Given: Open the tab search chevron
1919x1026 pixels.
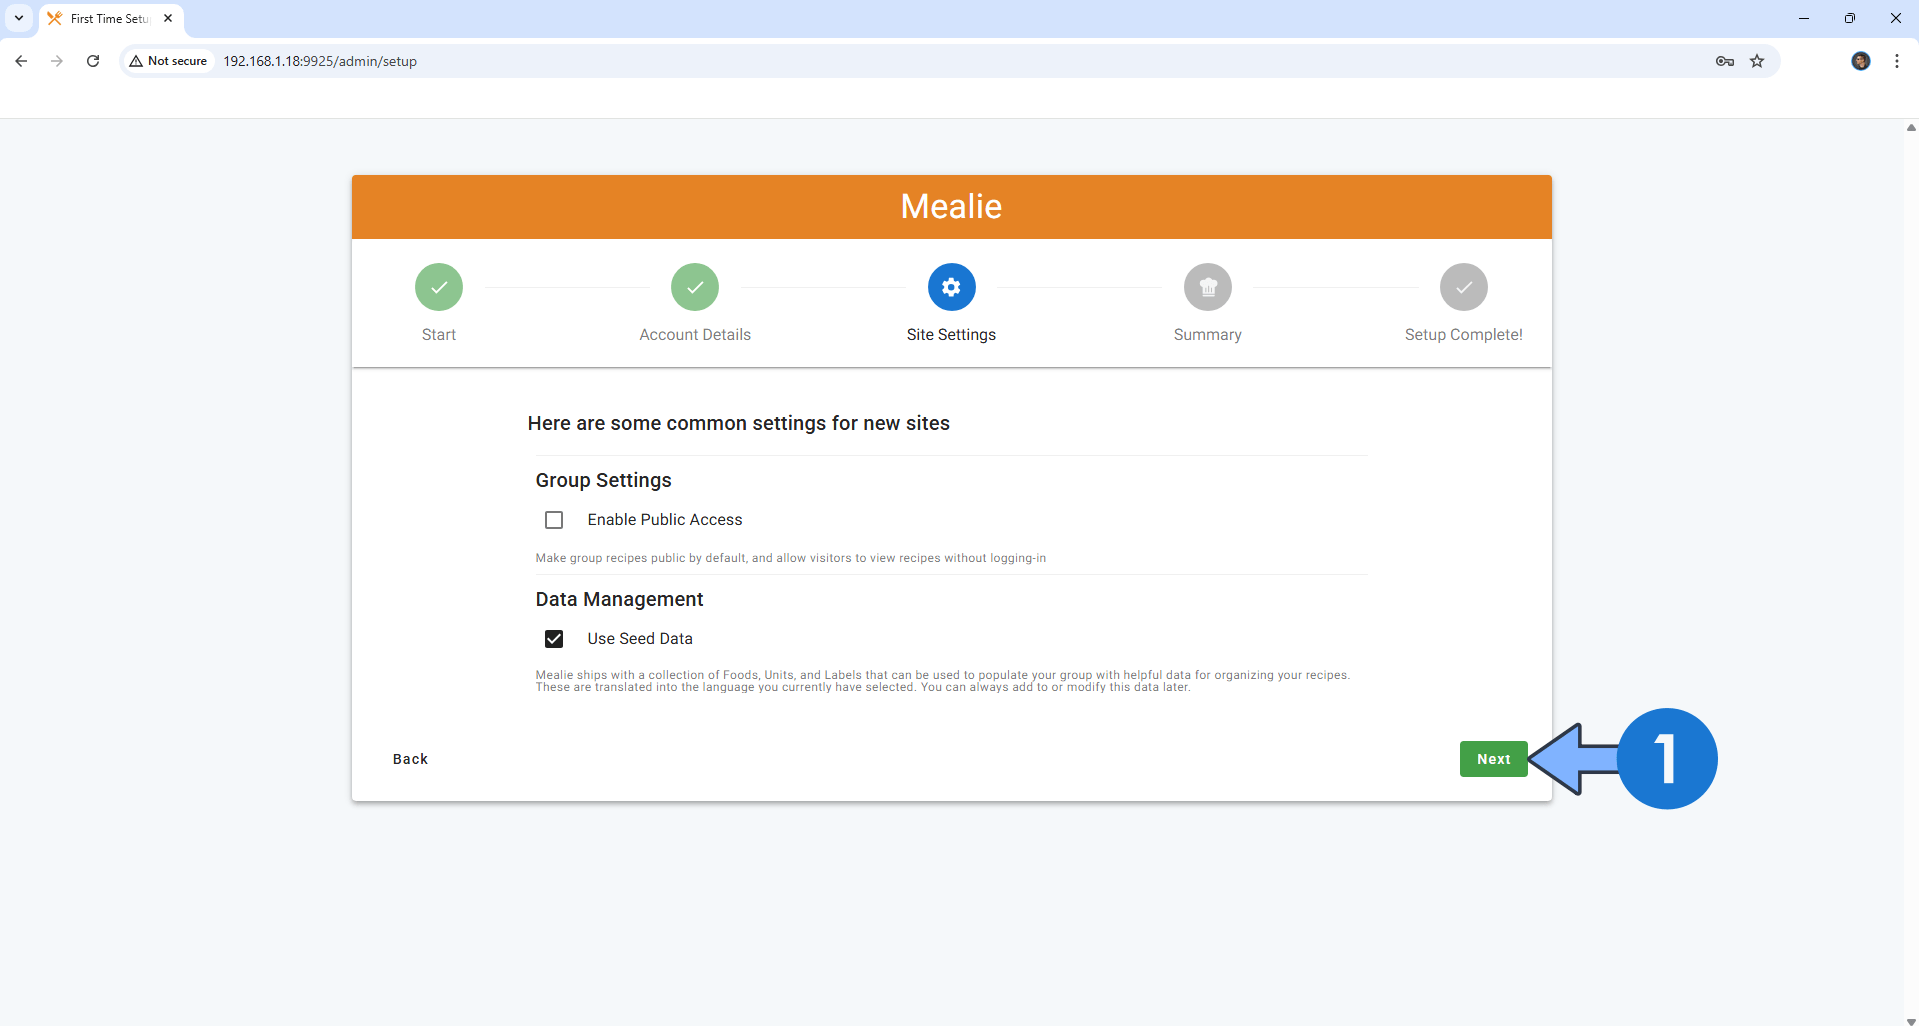Looking at the screenshot, I should (18, 18).
